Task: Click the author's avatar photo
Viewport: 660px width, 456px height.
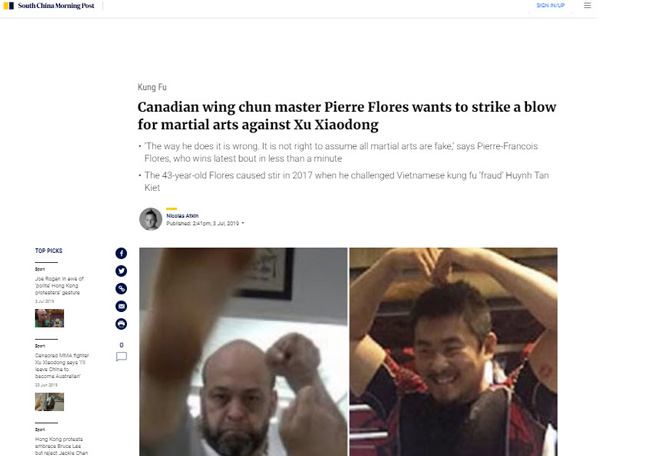Action: pyautogui.click(x=151, y=219)
